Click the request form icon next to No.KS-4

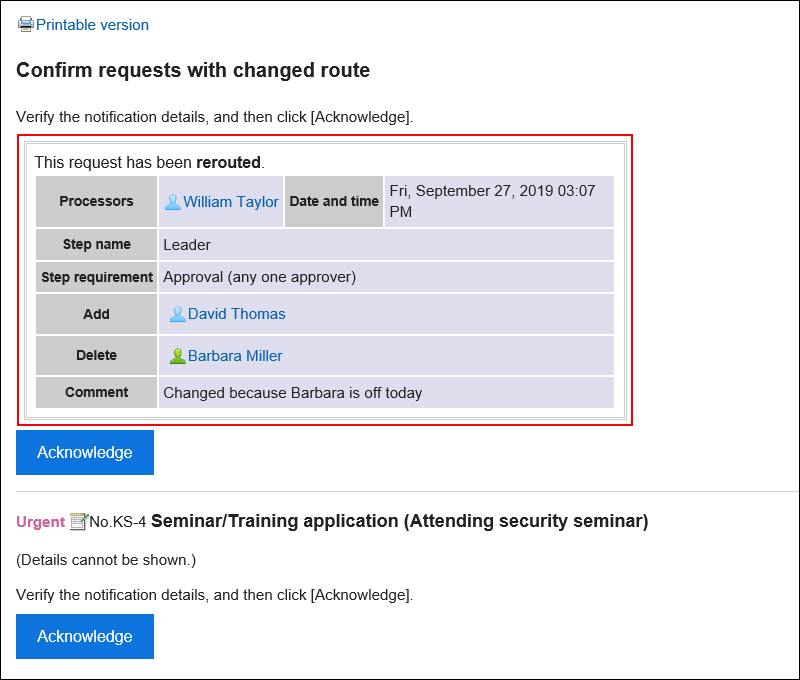79,521
